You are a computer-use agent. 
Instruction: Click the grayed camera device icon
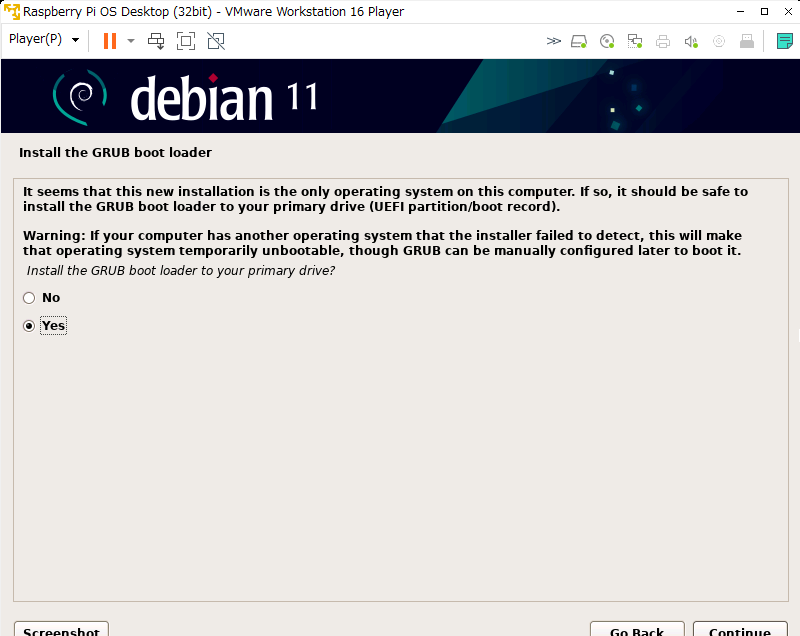tap(719, 41)
